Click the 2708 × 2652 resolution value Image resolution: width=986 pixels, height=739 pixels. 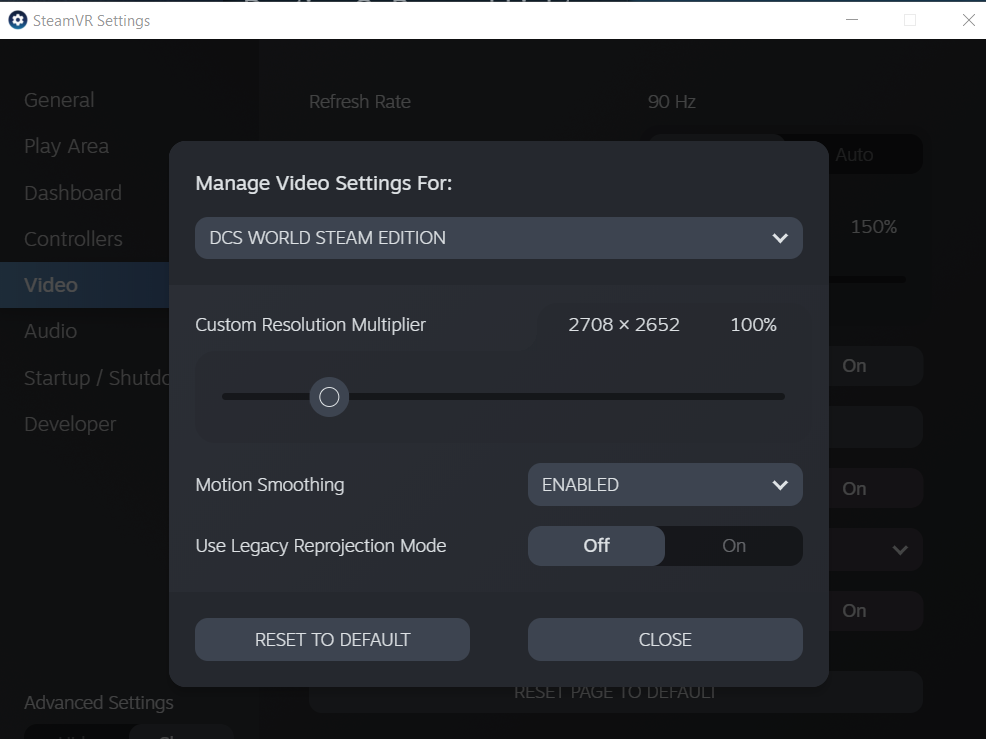[x=624, y=325]
